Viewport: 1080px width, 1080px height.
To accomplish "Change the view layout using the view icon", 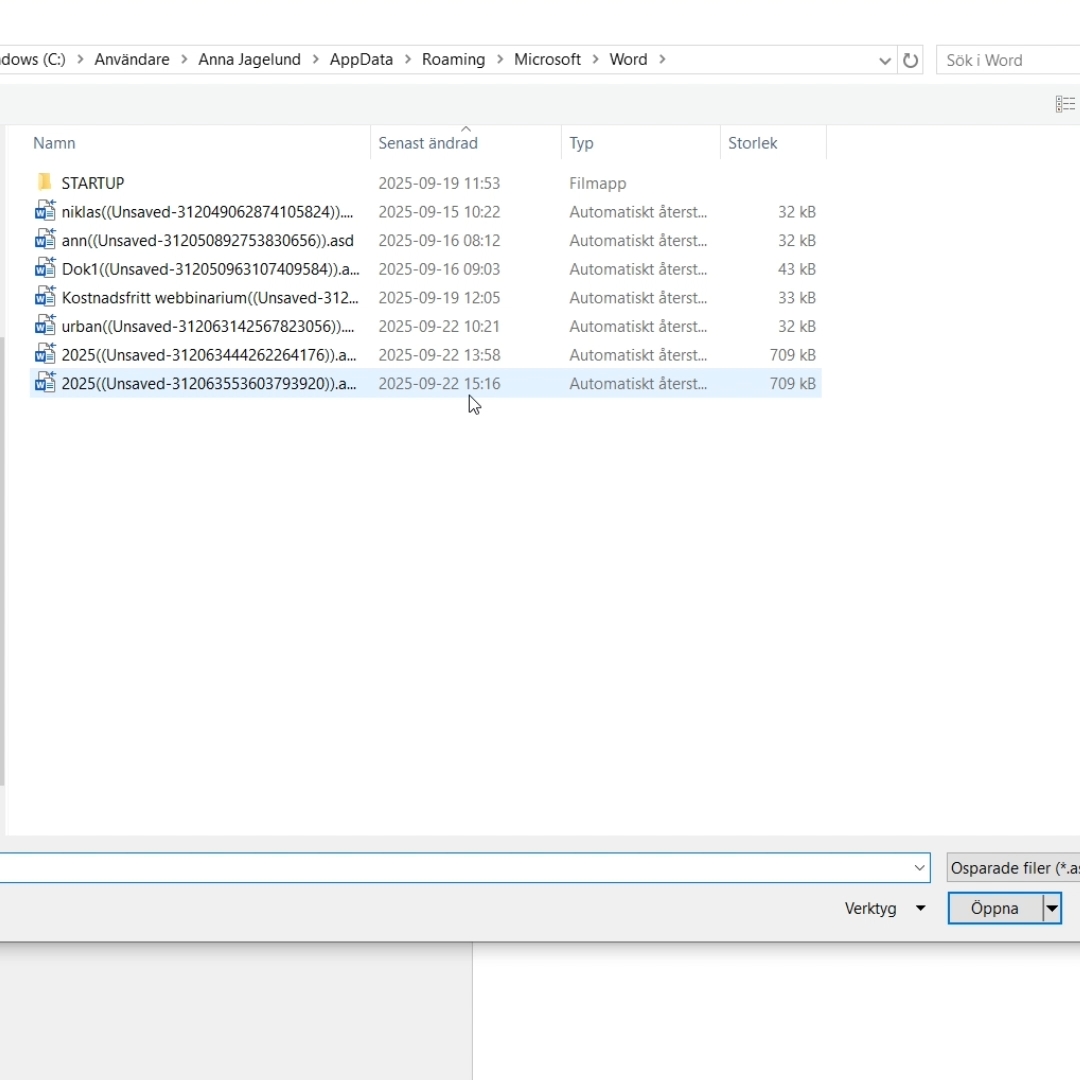I will (x=1065, y=104).
